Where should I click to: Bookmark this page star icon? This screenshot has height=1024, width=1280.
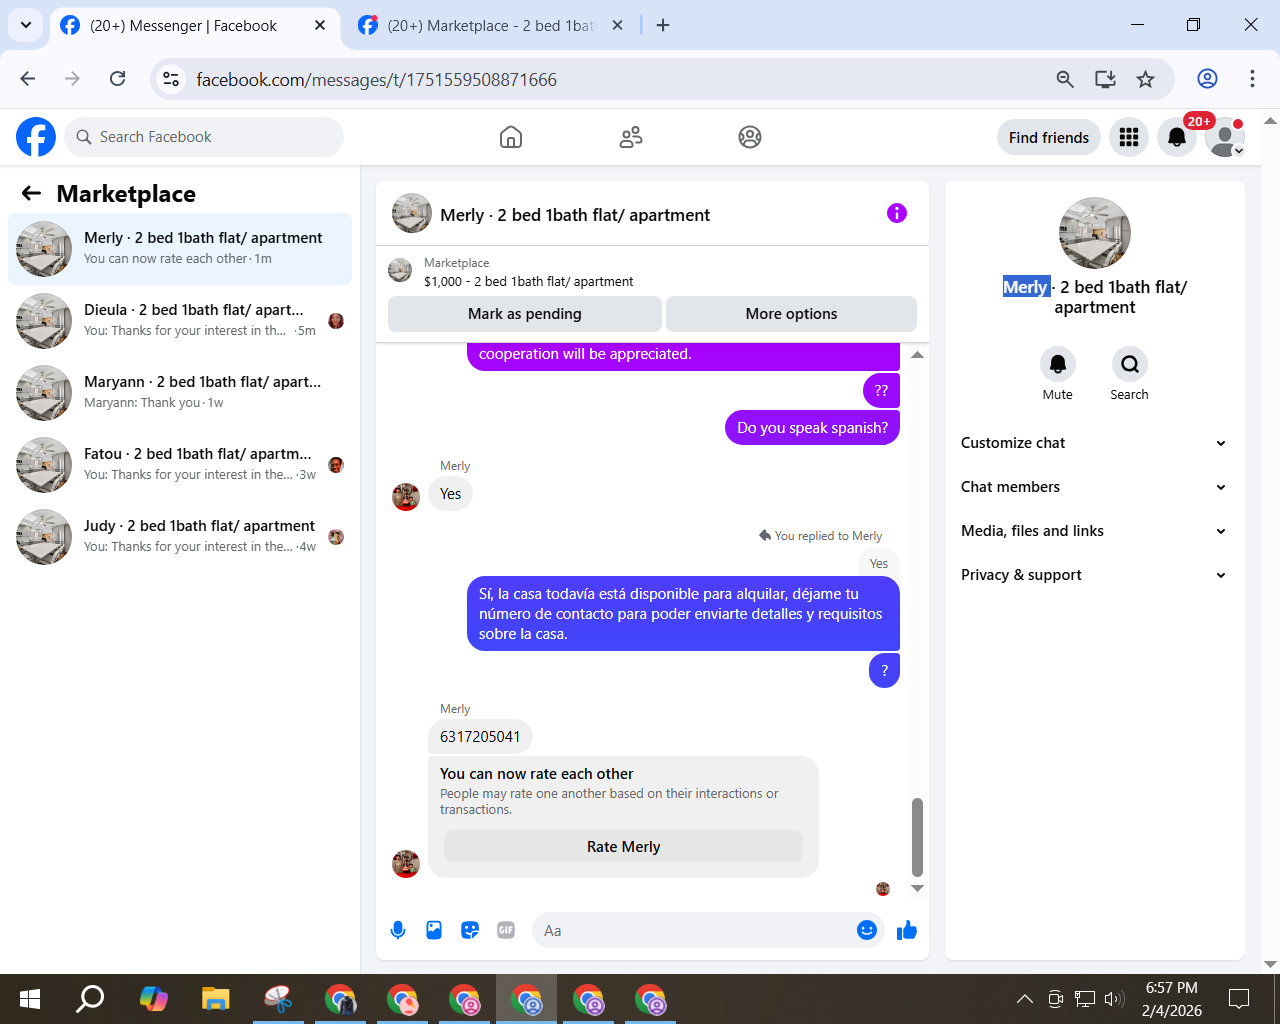tap(1146, 79)
